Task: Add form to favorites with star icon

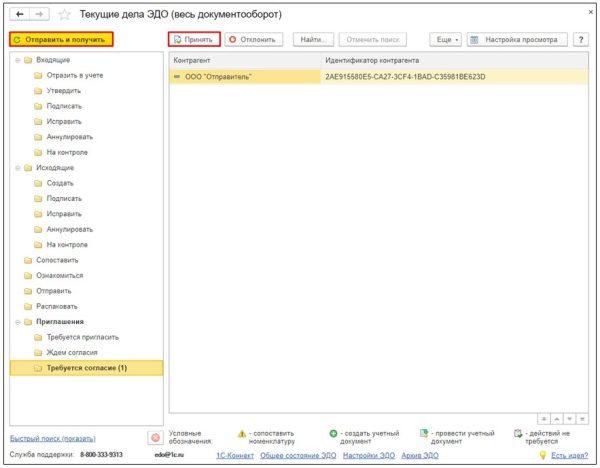Action: pyautogui.click(x=65, y=15)
